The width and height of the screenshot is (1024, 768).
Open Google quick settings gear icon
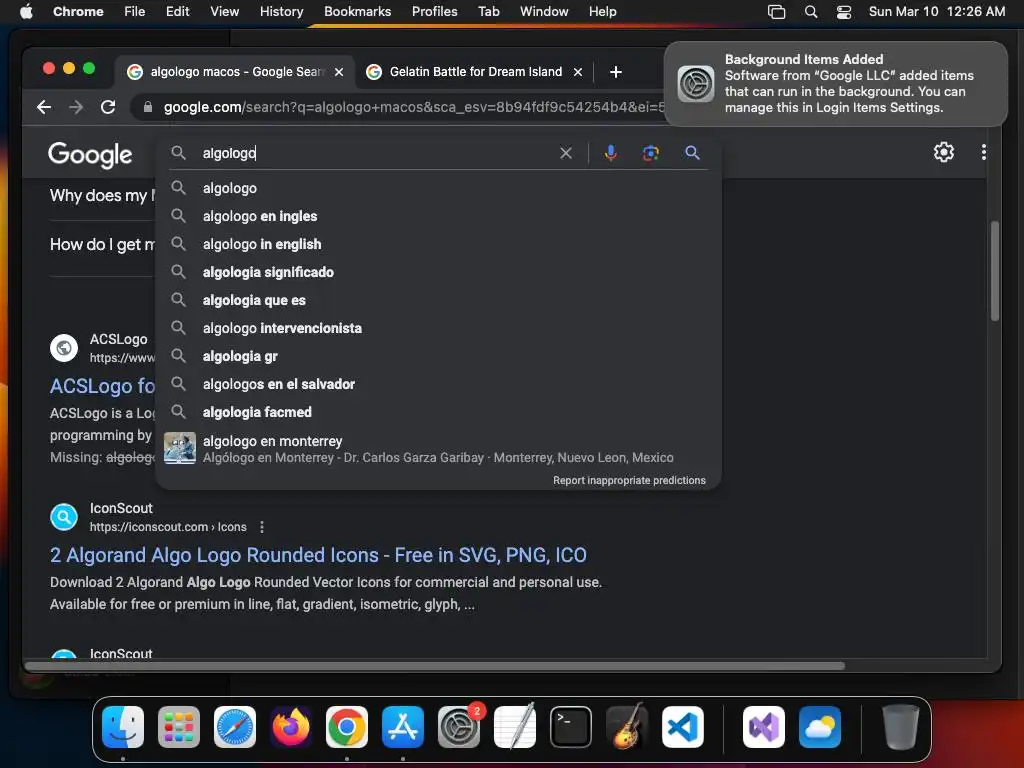[x=944, y=152]
